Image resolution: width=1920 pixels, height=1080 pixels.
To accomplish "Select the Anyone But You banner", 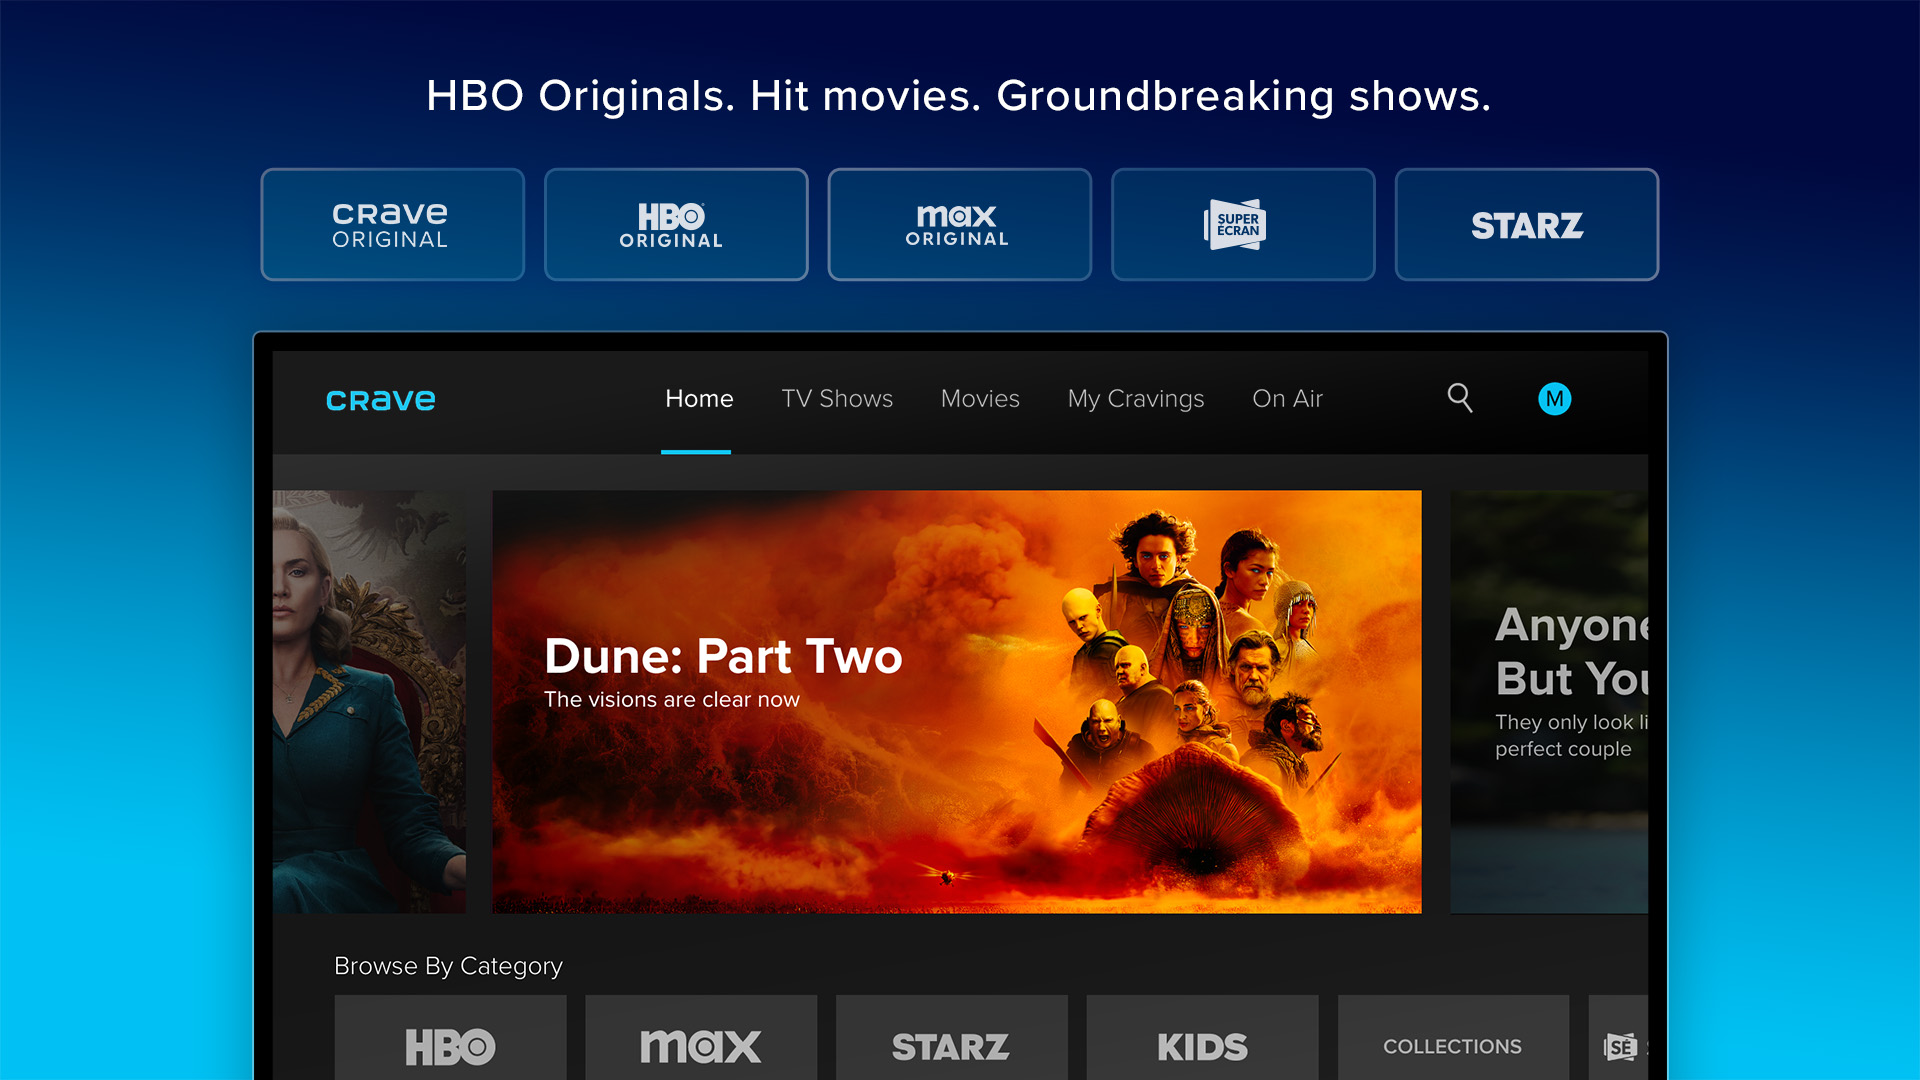I will click(1548, 701).
